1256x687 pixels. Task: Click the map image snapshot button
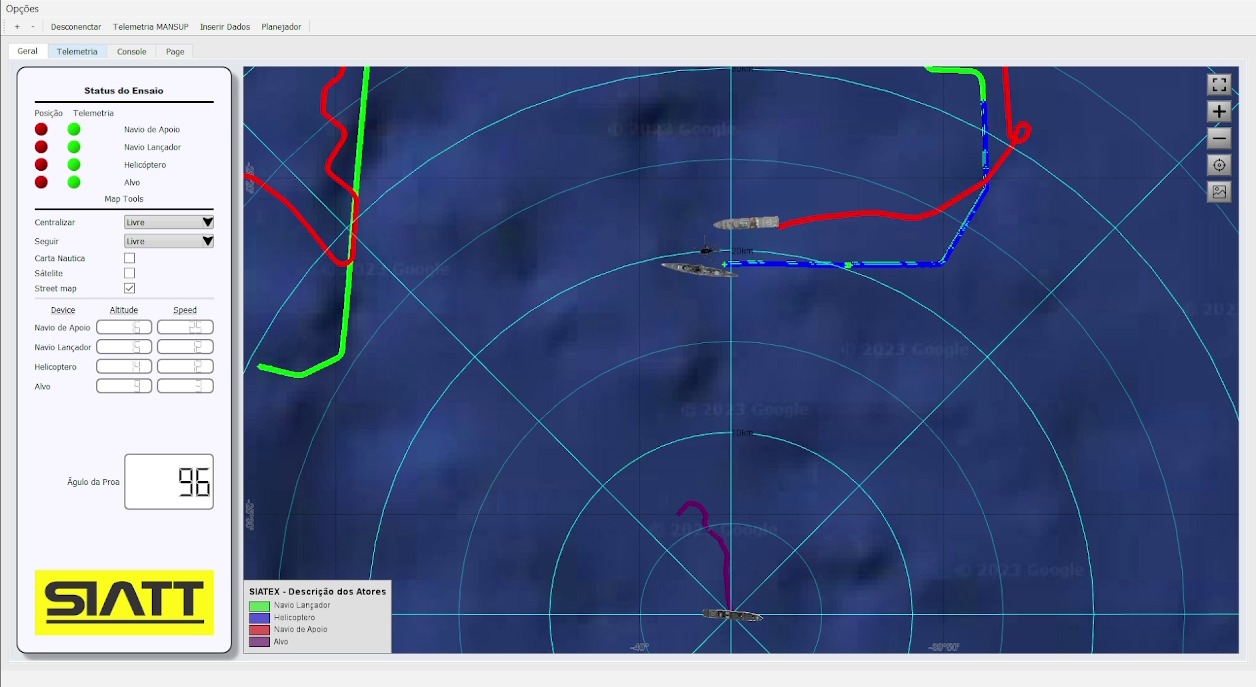[x=1219, y=192]
